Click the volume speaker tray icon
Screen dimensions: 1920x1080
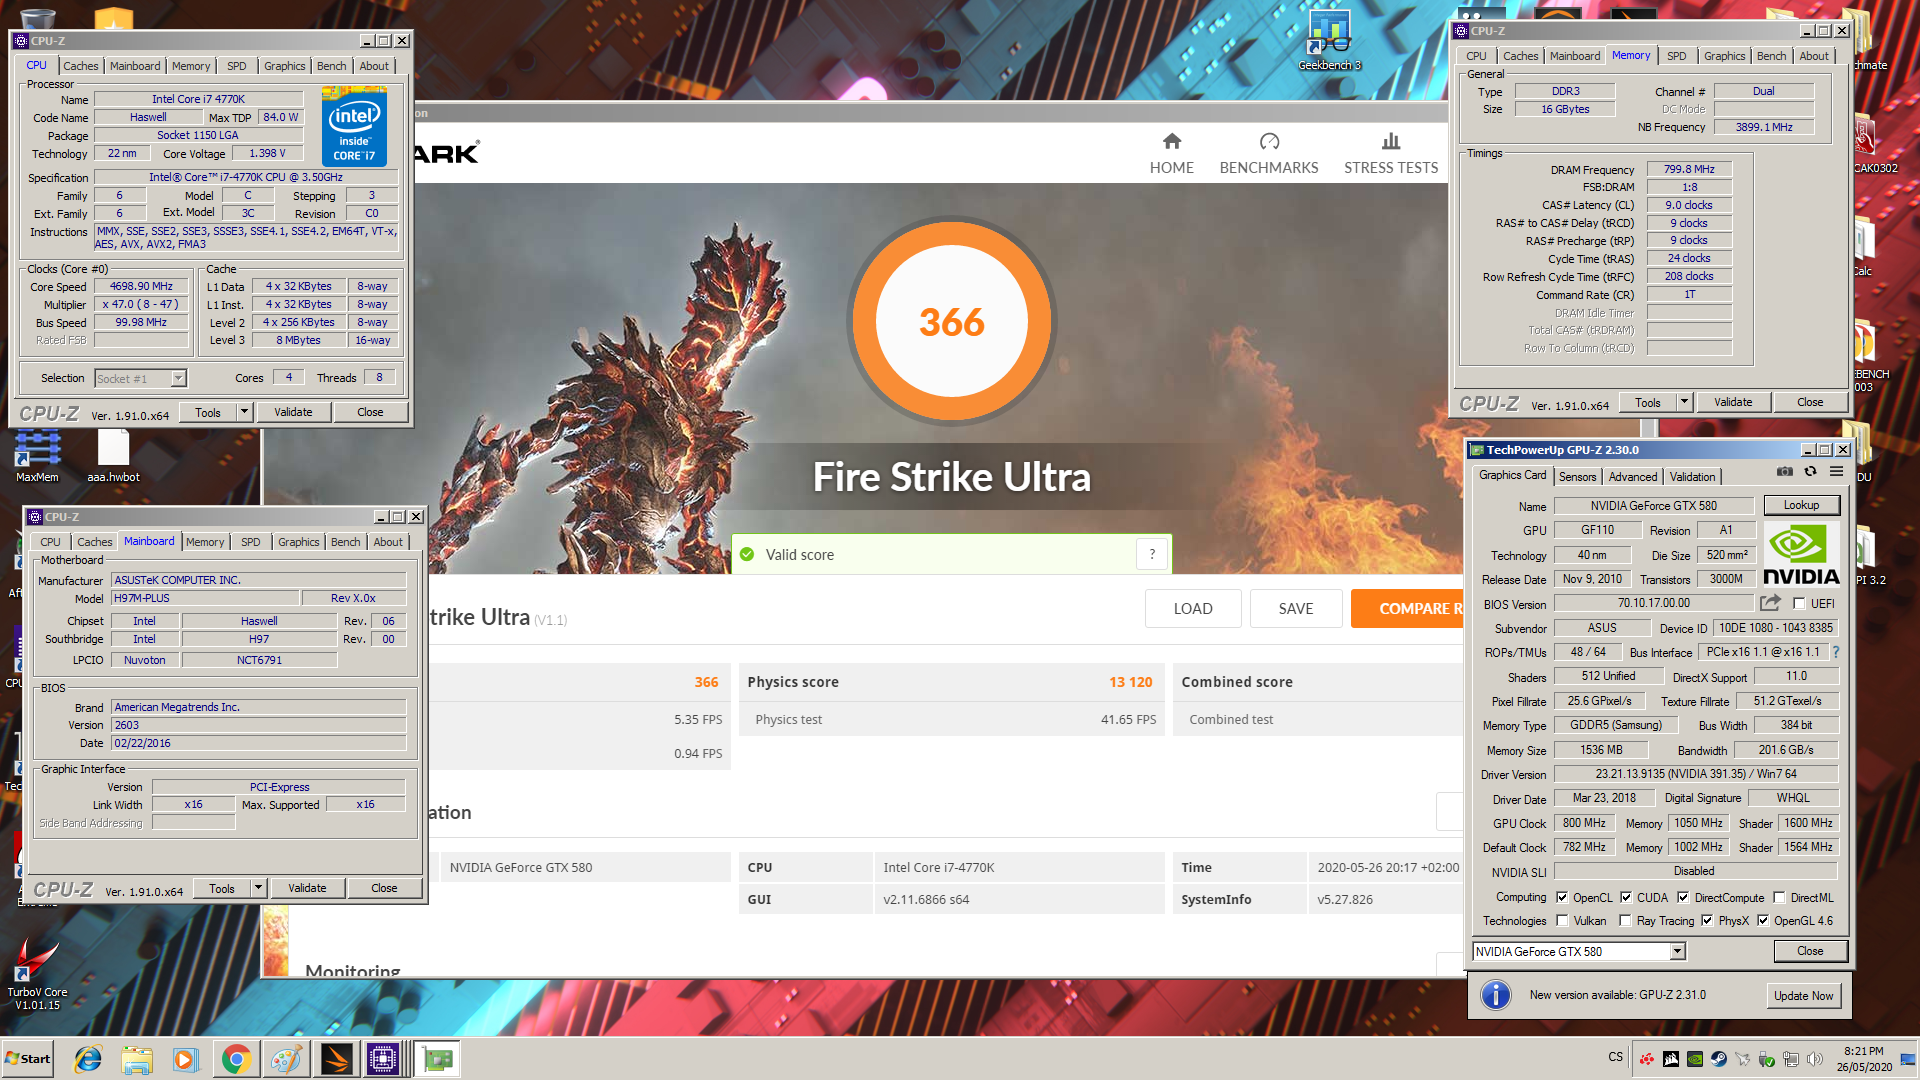tap(1815, 1059)
